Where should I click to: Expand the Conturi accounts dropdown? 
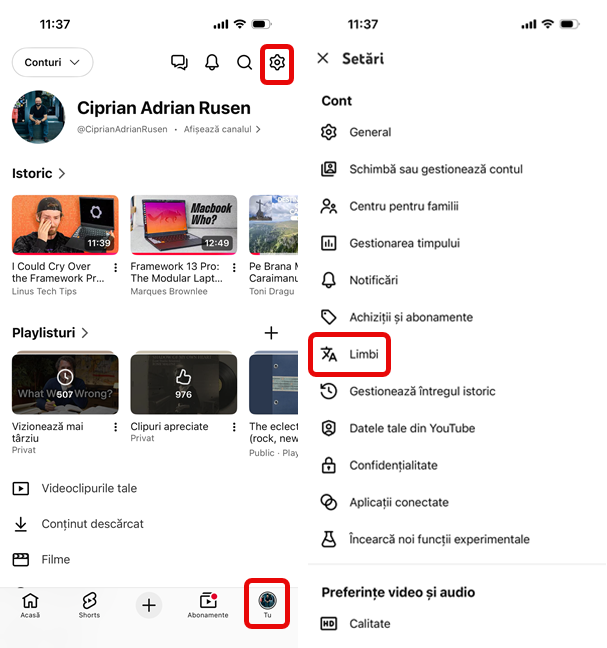pos(52,62)
